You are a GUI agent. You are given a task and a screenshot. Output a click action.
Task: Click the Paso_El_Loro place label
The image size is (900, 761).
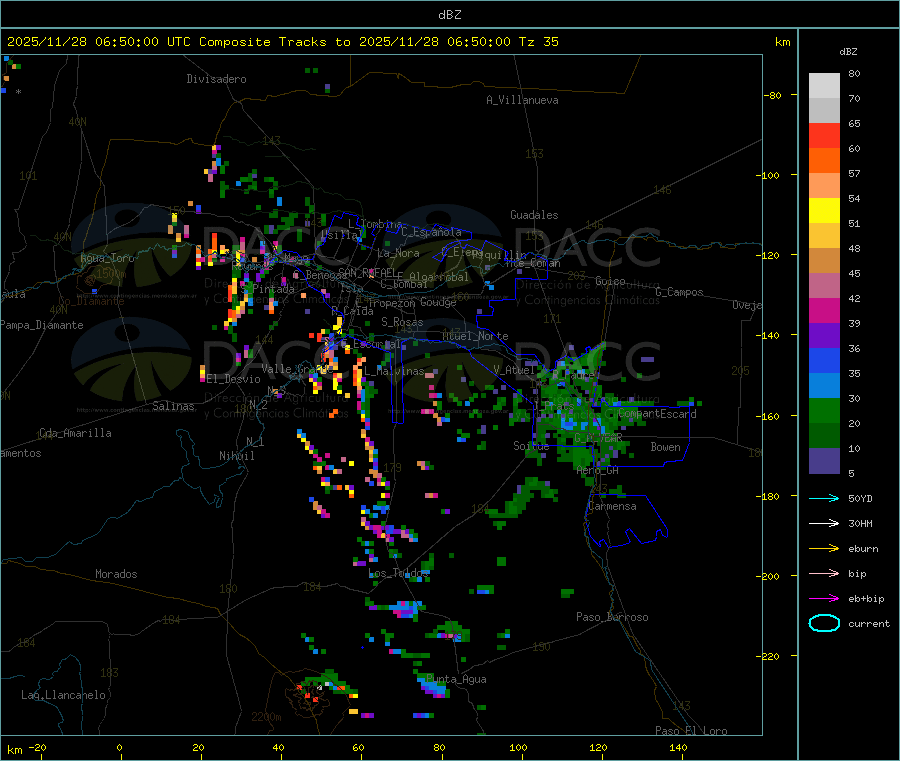[x=692, y=731]
